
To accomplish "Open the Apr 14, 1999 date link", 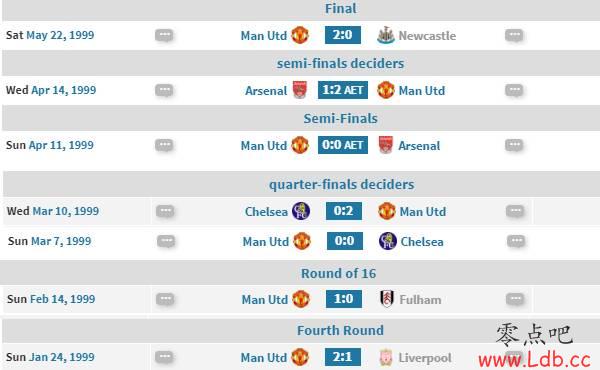I will [x=64, y=90].
